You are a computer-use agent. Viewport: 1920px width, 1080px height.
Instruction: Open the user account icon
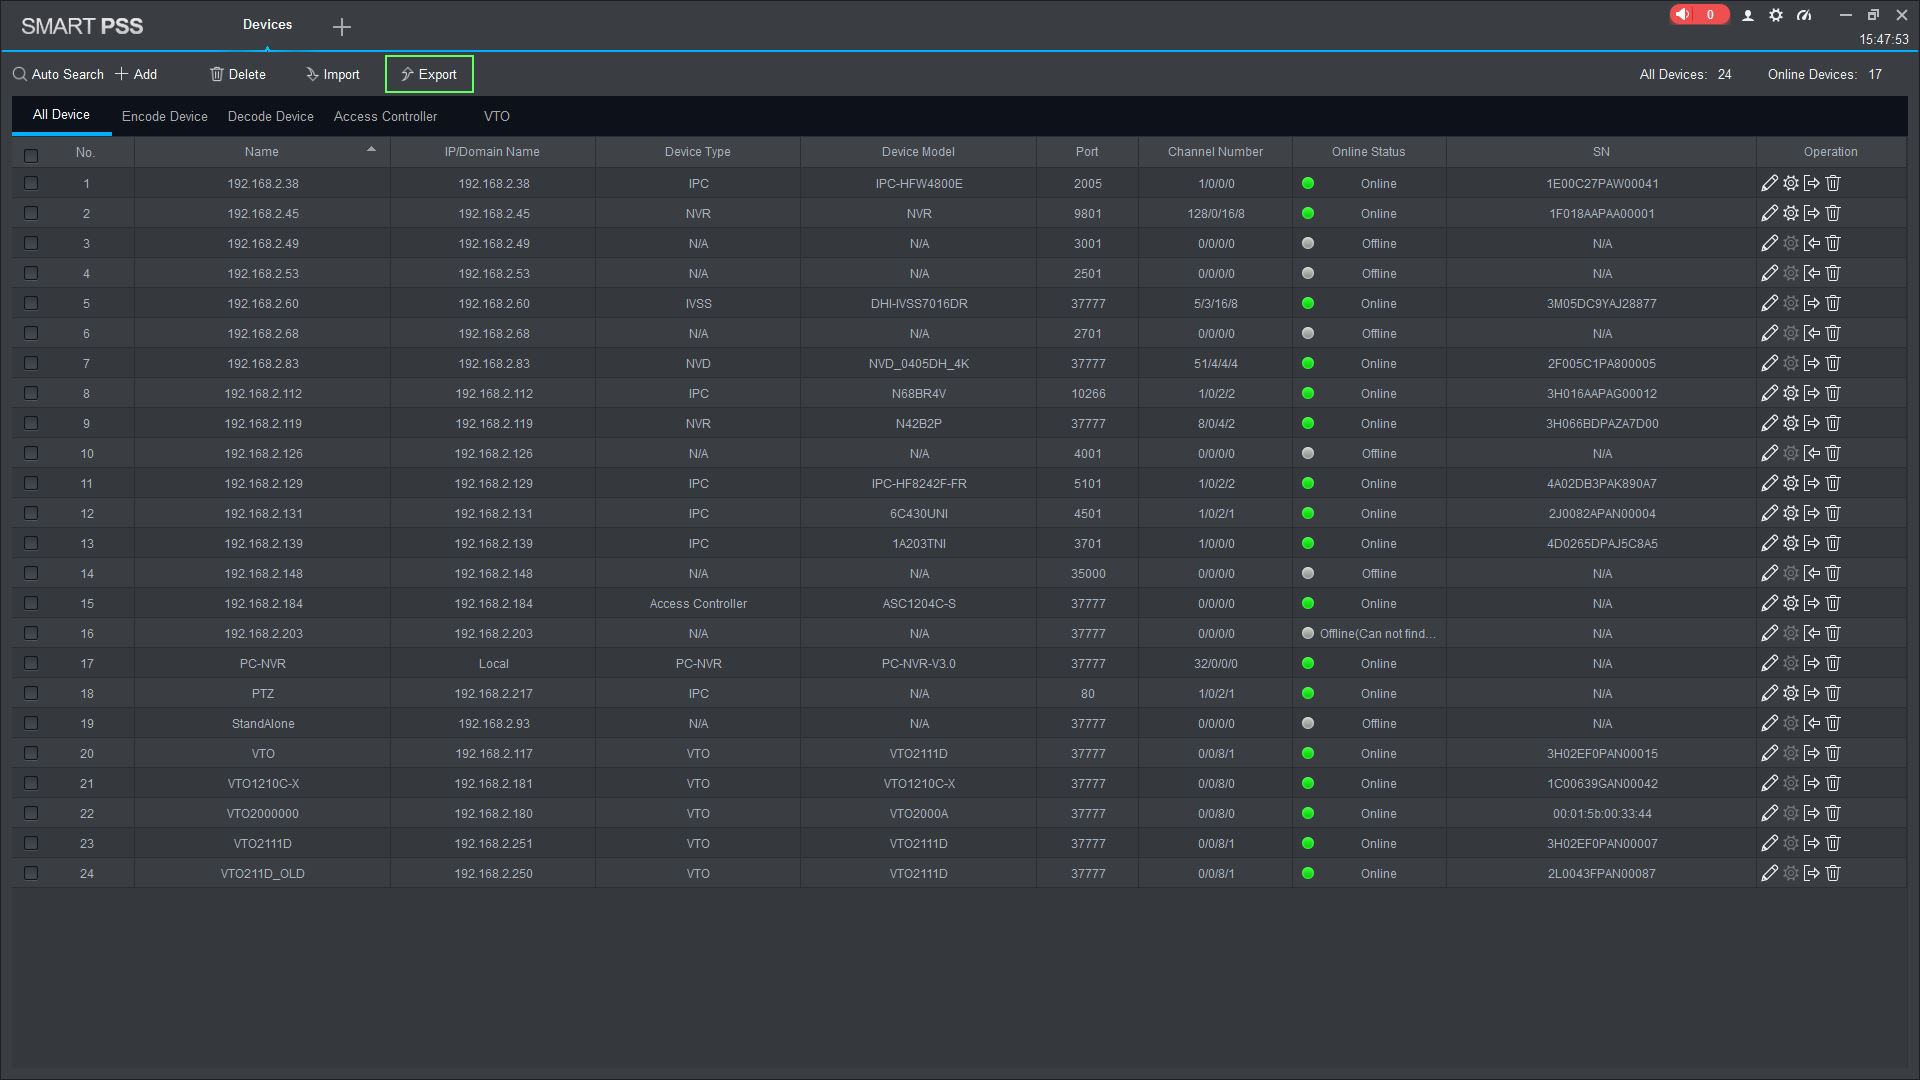pyautogui.click(x=1747, y=15)
